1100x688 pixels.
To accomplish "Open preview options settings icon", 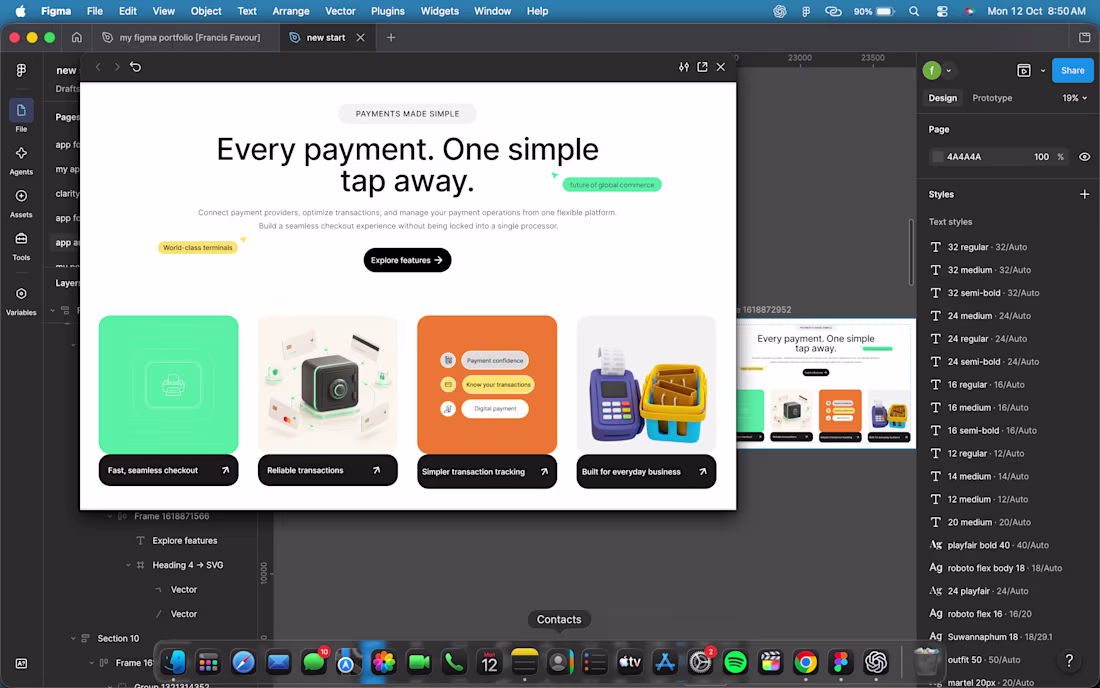I will (x=684, y=67).
